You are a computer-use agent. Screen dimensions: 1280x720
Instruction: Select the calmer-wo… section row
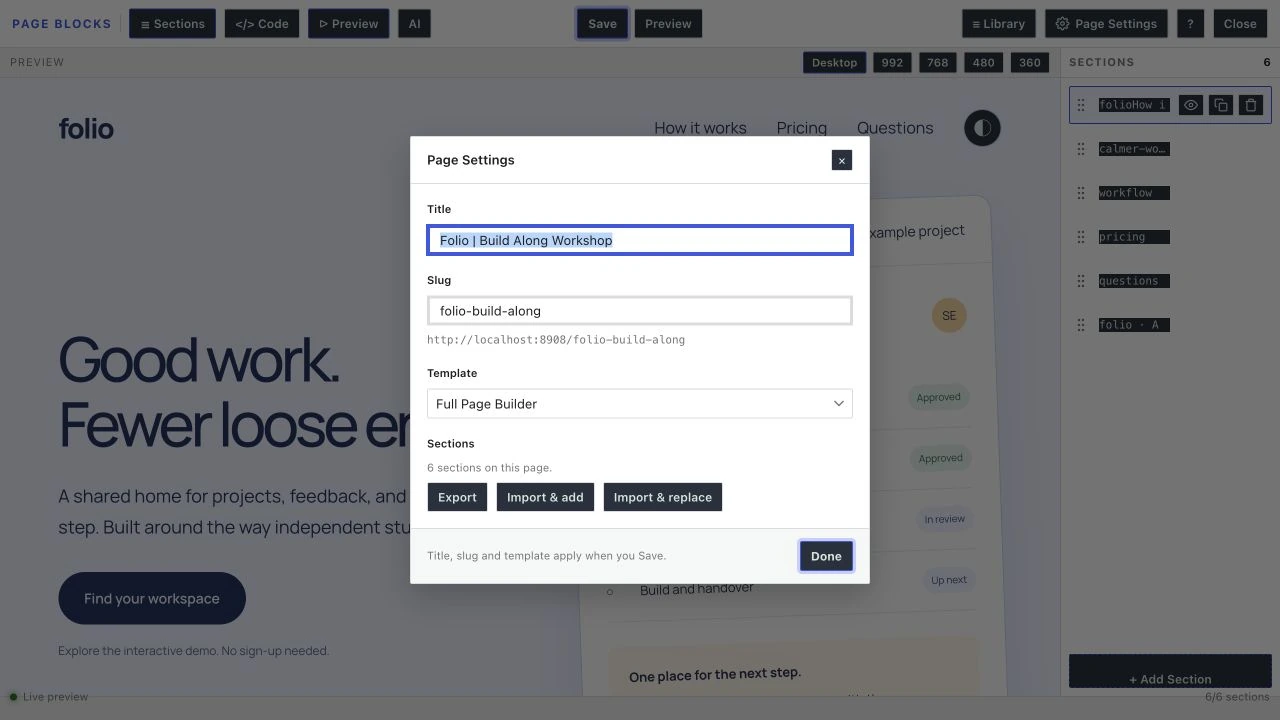(1170, 149)
